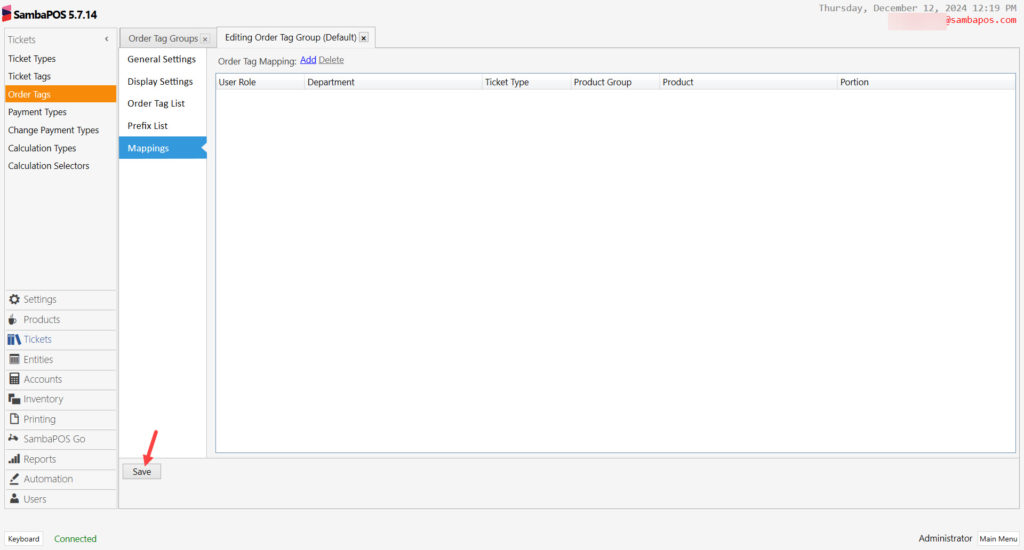Click the Portion column header
Screen dimensions: 1024x550
coord(926,82)
